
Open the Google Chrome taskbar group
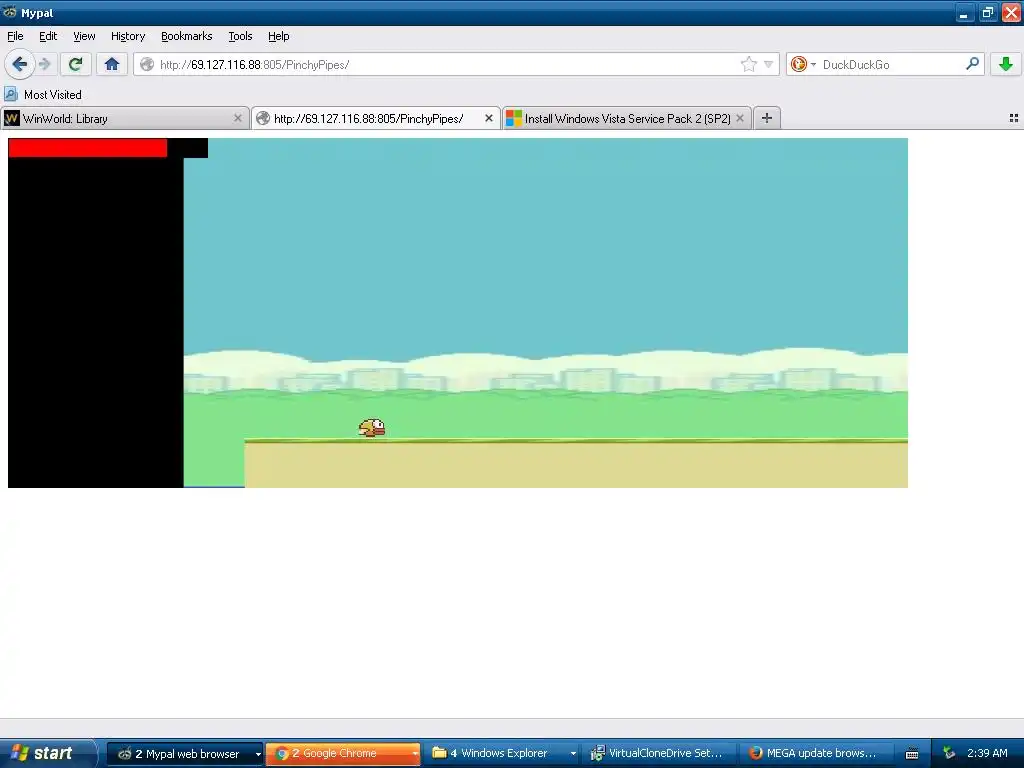pos(342,753)
